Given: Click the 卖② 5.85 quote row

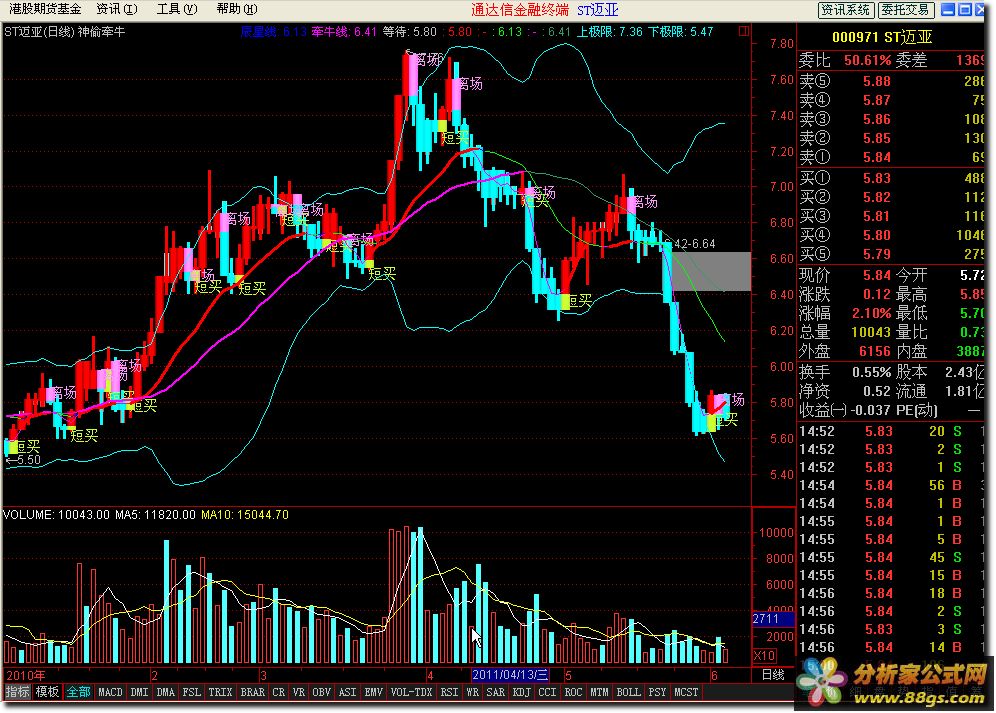Looking at the screenshot, I should [892, 138].
